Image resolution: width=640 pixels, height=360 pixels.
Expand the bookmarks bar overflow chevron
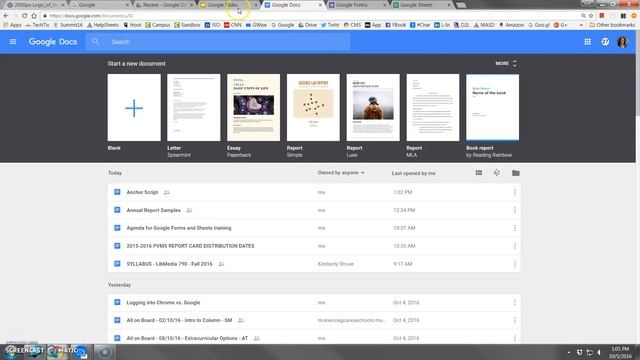(581, 25)
